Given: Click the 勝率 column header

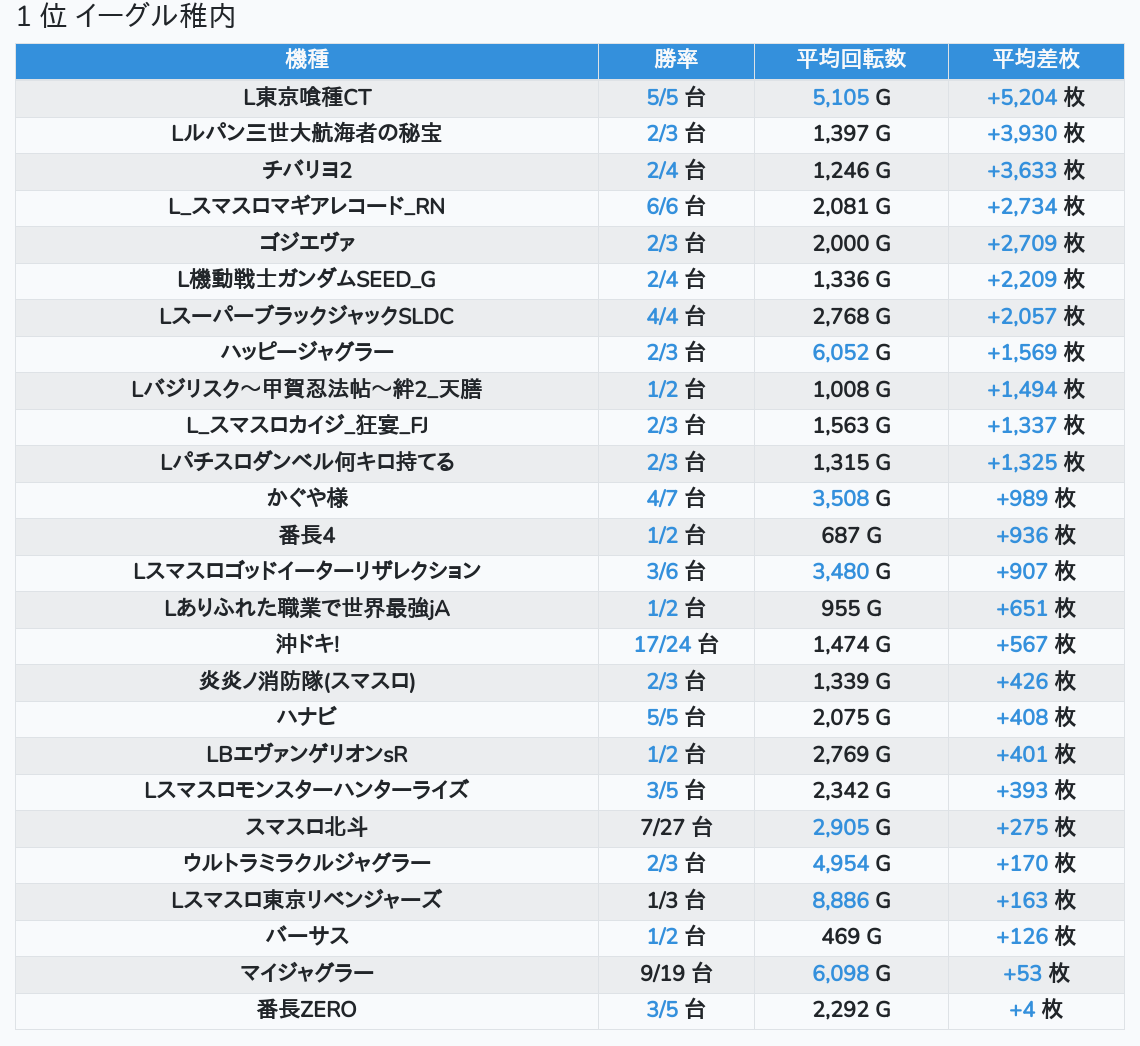Looking at the screenshot, I should coord(676,60).
